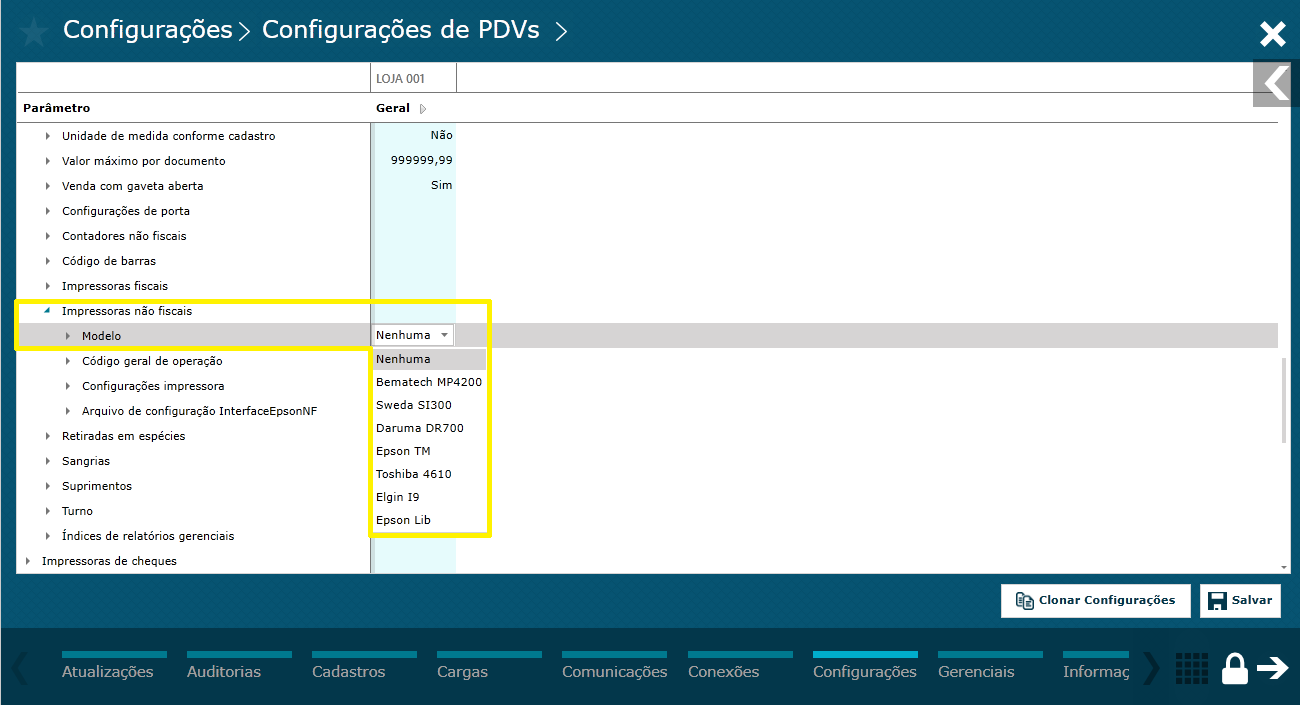
Task: Switch to the Auditorias tab
Action: tap(224, 671)
